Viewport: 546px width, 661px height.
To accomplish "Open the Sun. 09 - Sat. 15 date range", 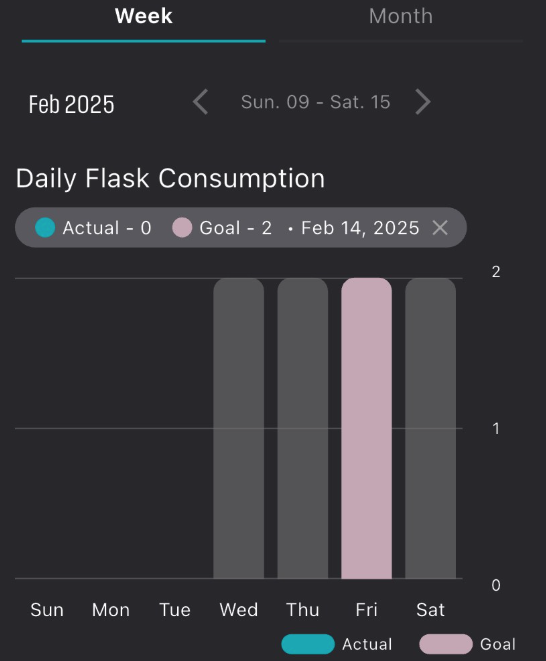I will [315, 102].
